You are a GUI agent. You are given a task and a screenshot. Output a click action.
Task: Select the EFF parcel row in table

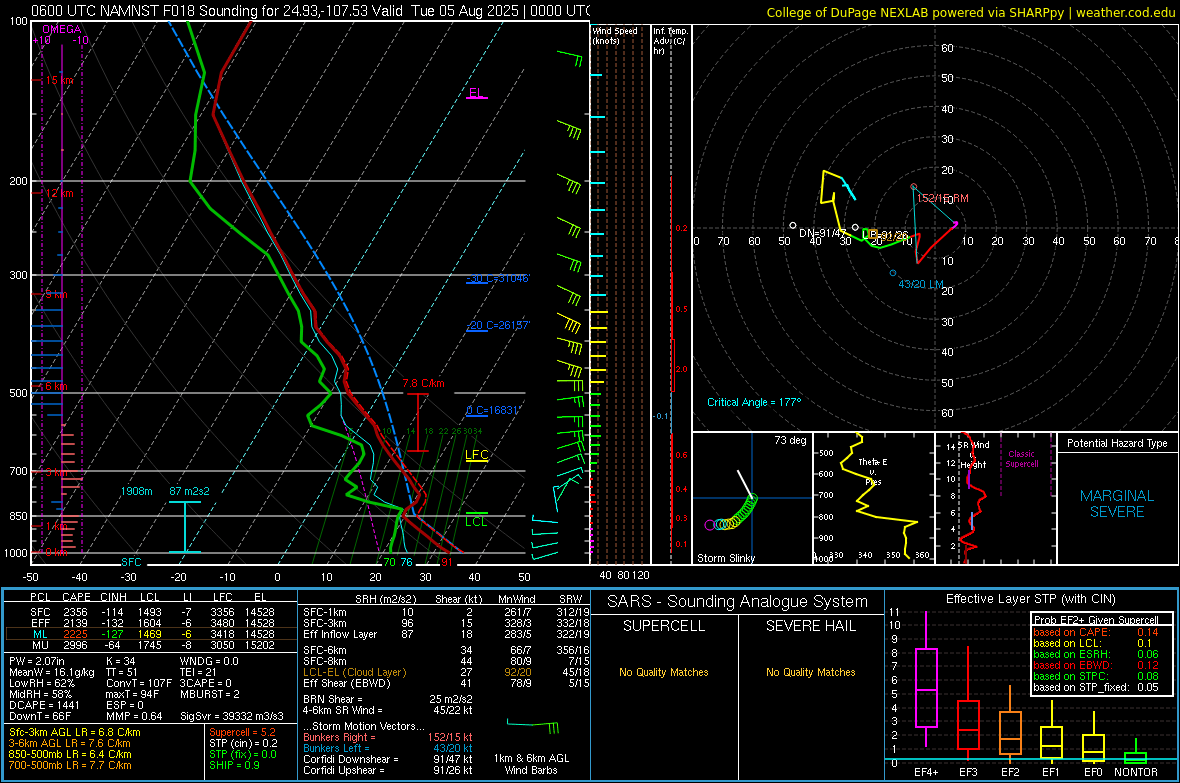152,623
